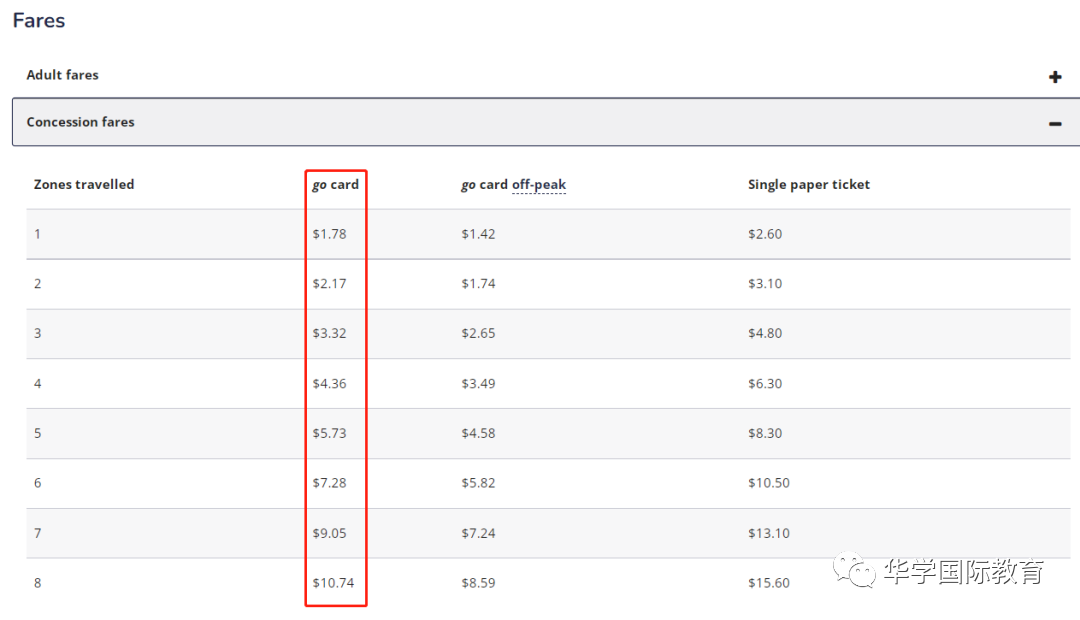The height and width of the screenshot is (620, 1080).
Task: Click the $13.10 paper ticket fare
Action: click(x=769, y=533)
